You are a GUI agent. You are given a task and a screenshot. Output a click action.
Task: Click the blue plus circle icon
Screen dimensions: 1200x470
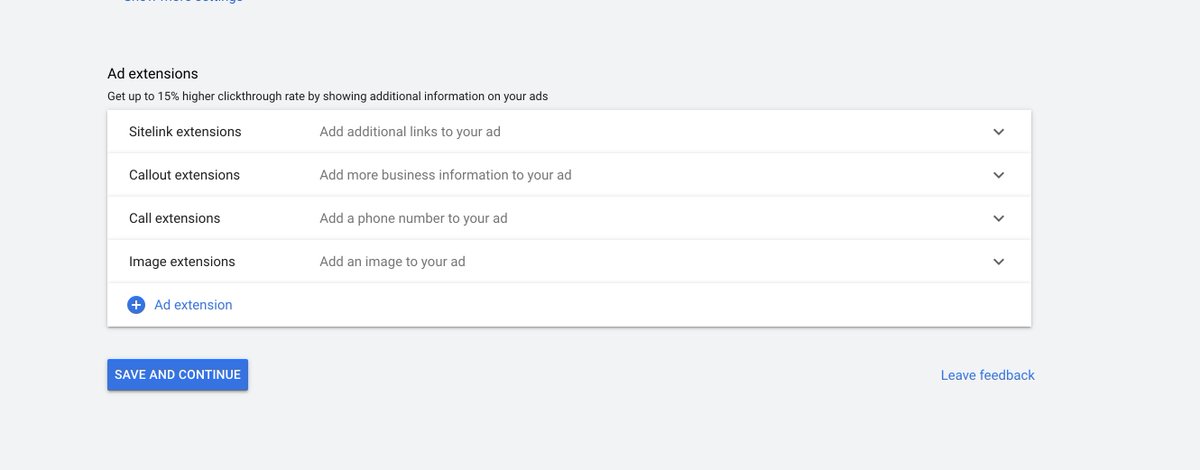pyautogui.click(x=136, y=305)
